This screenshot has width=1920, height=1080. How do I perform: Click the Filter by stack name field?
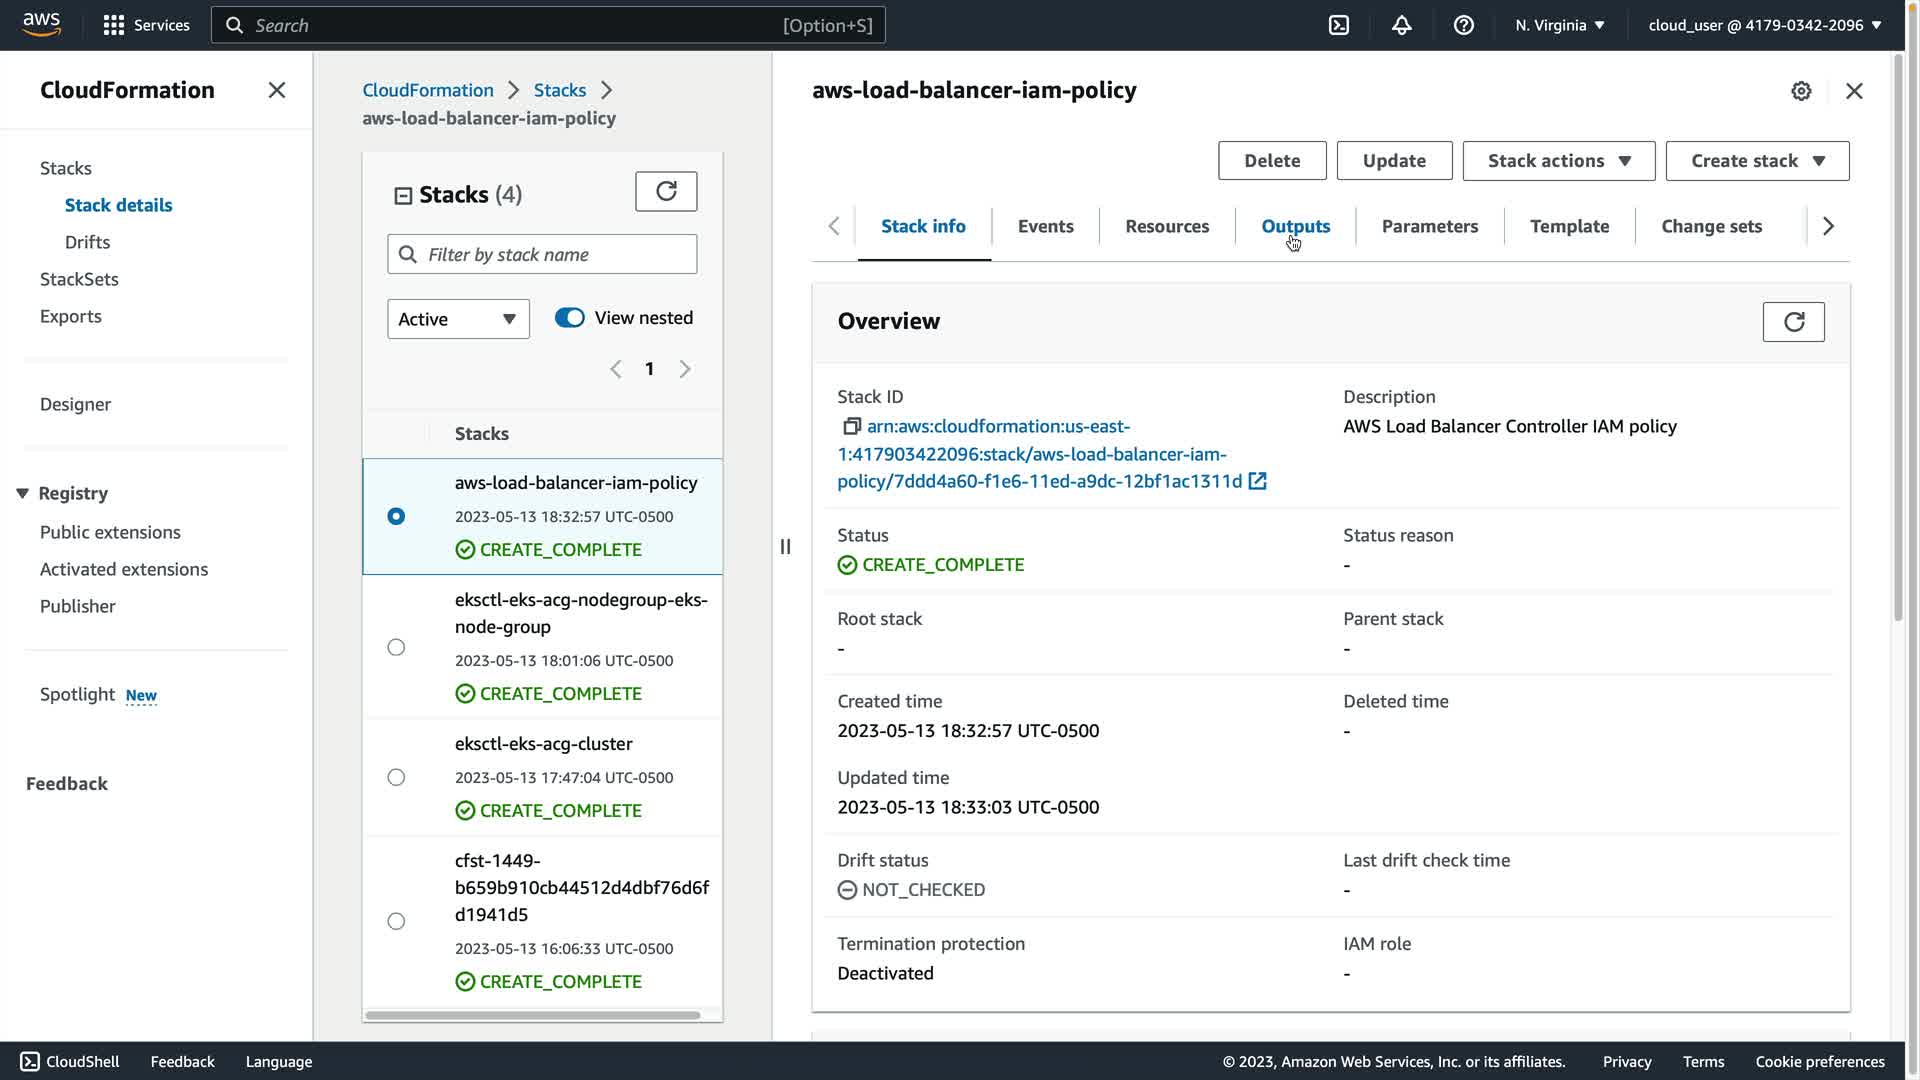(556, 254)
